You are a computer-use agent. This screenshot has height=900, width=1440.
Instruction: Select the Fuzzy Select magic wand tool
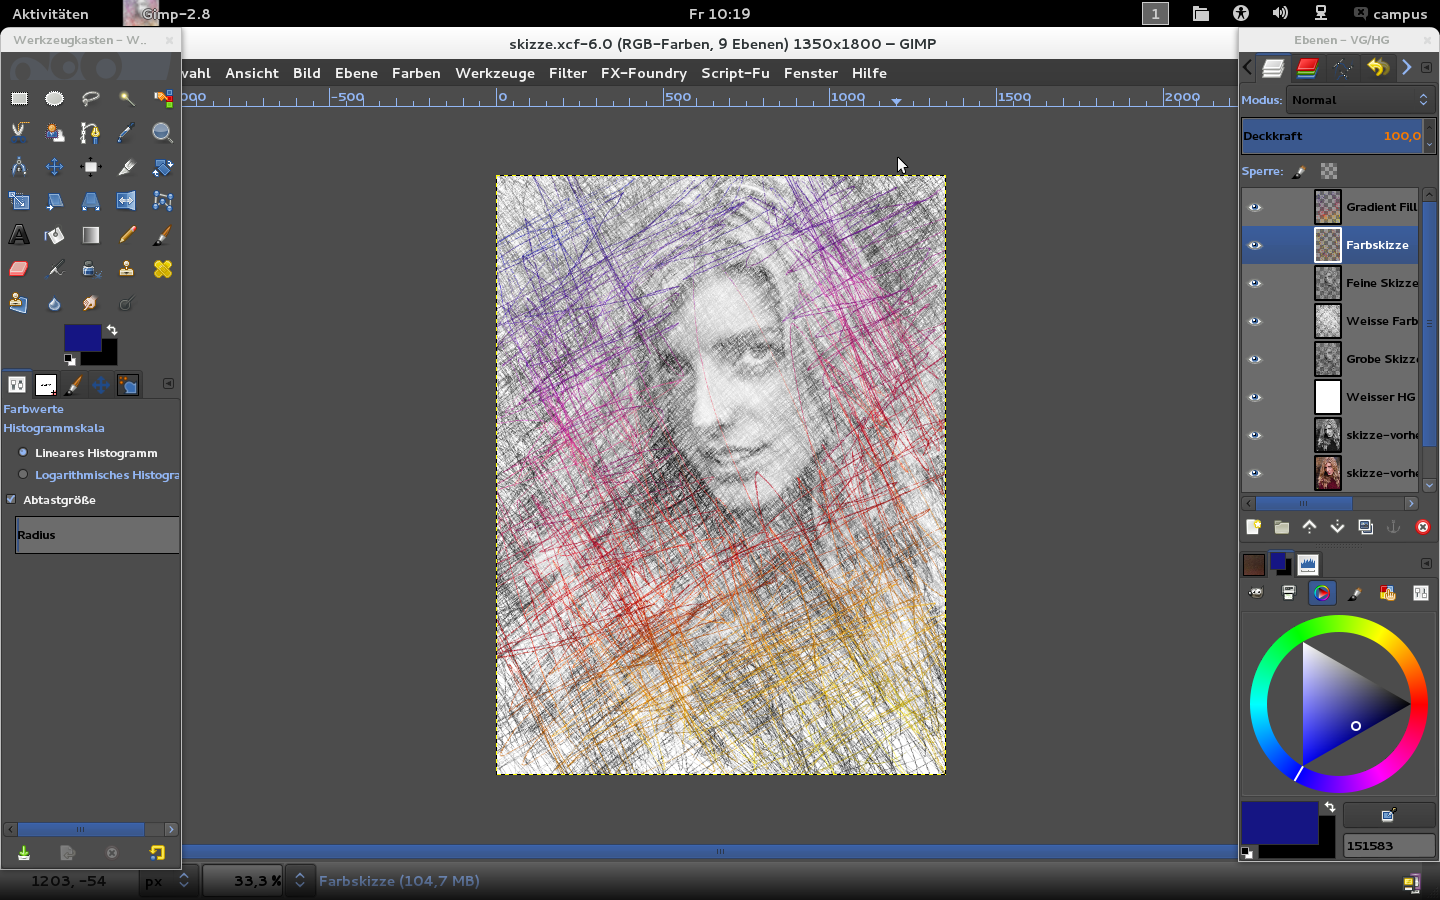[126, 98]
